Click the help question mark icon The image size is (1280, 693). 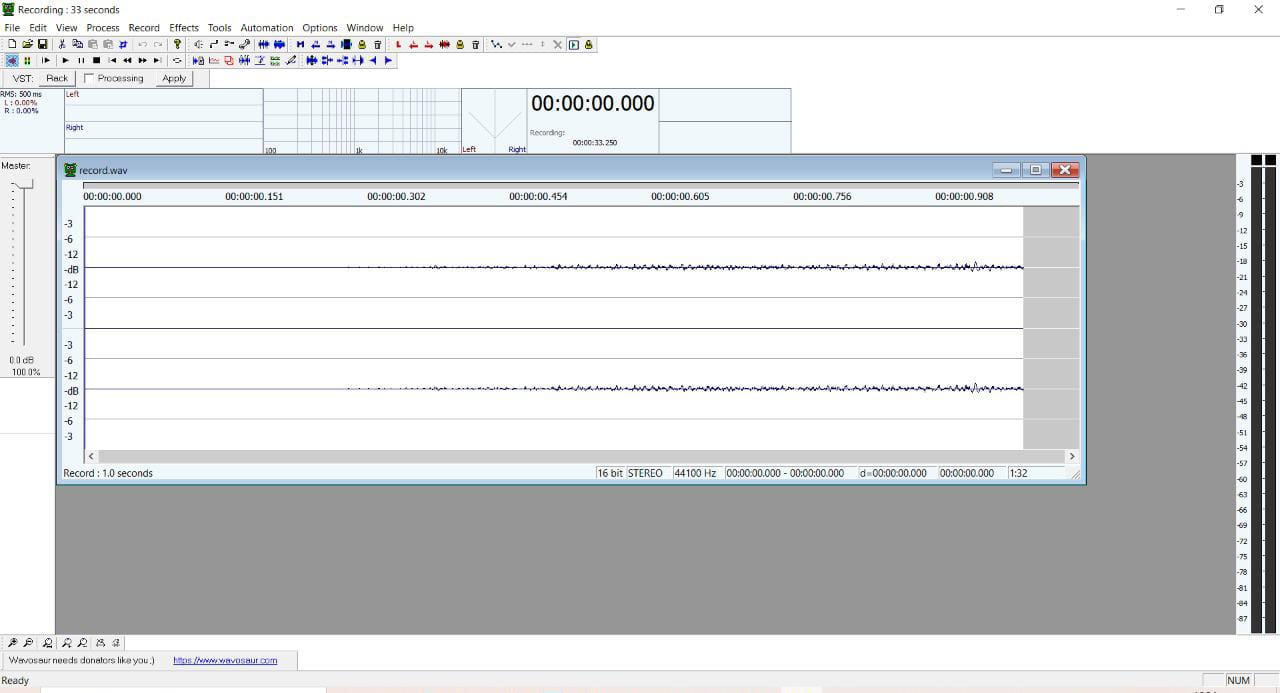coord(178,45)
